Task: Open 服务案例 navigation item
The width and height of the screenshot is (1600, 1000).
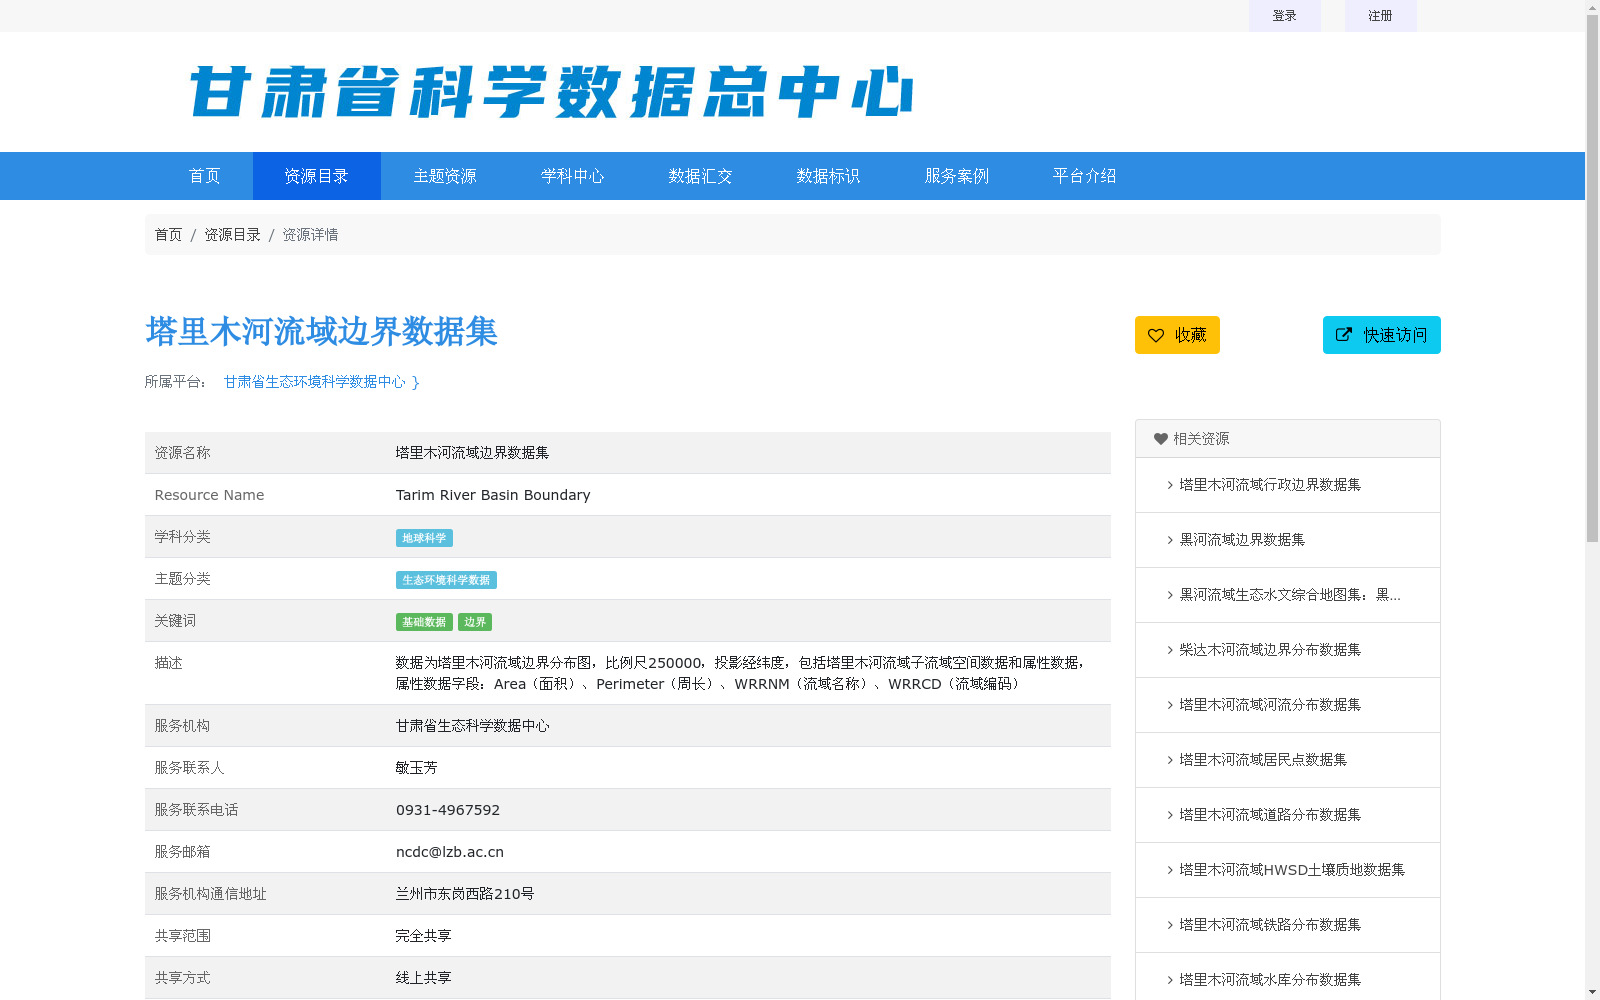Action: (x=957, y=176)
